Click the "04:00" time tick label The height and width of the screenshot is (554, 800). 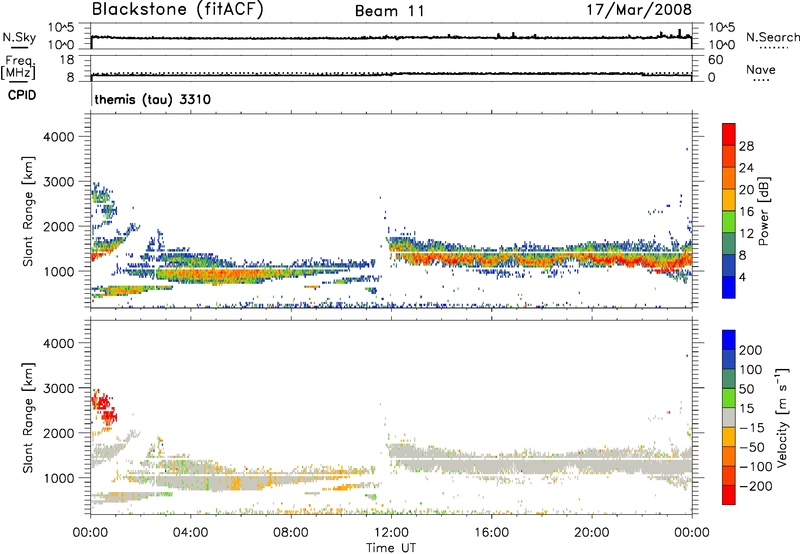[x=190, y=533]
